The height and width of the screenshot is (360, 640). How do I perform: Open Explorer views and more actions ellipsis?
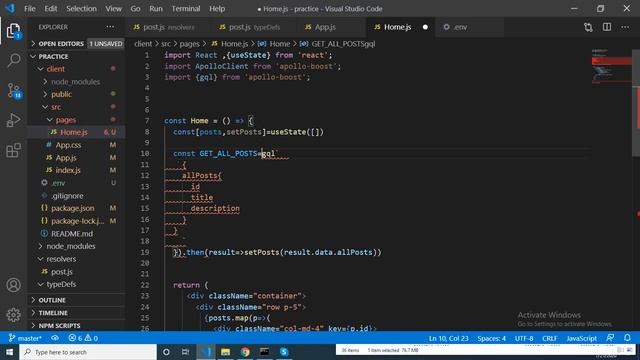point(110,27)
